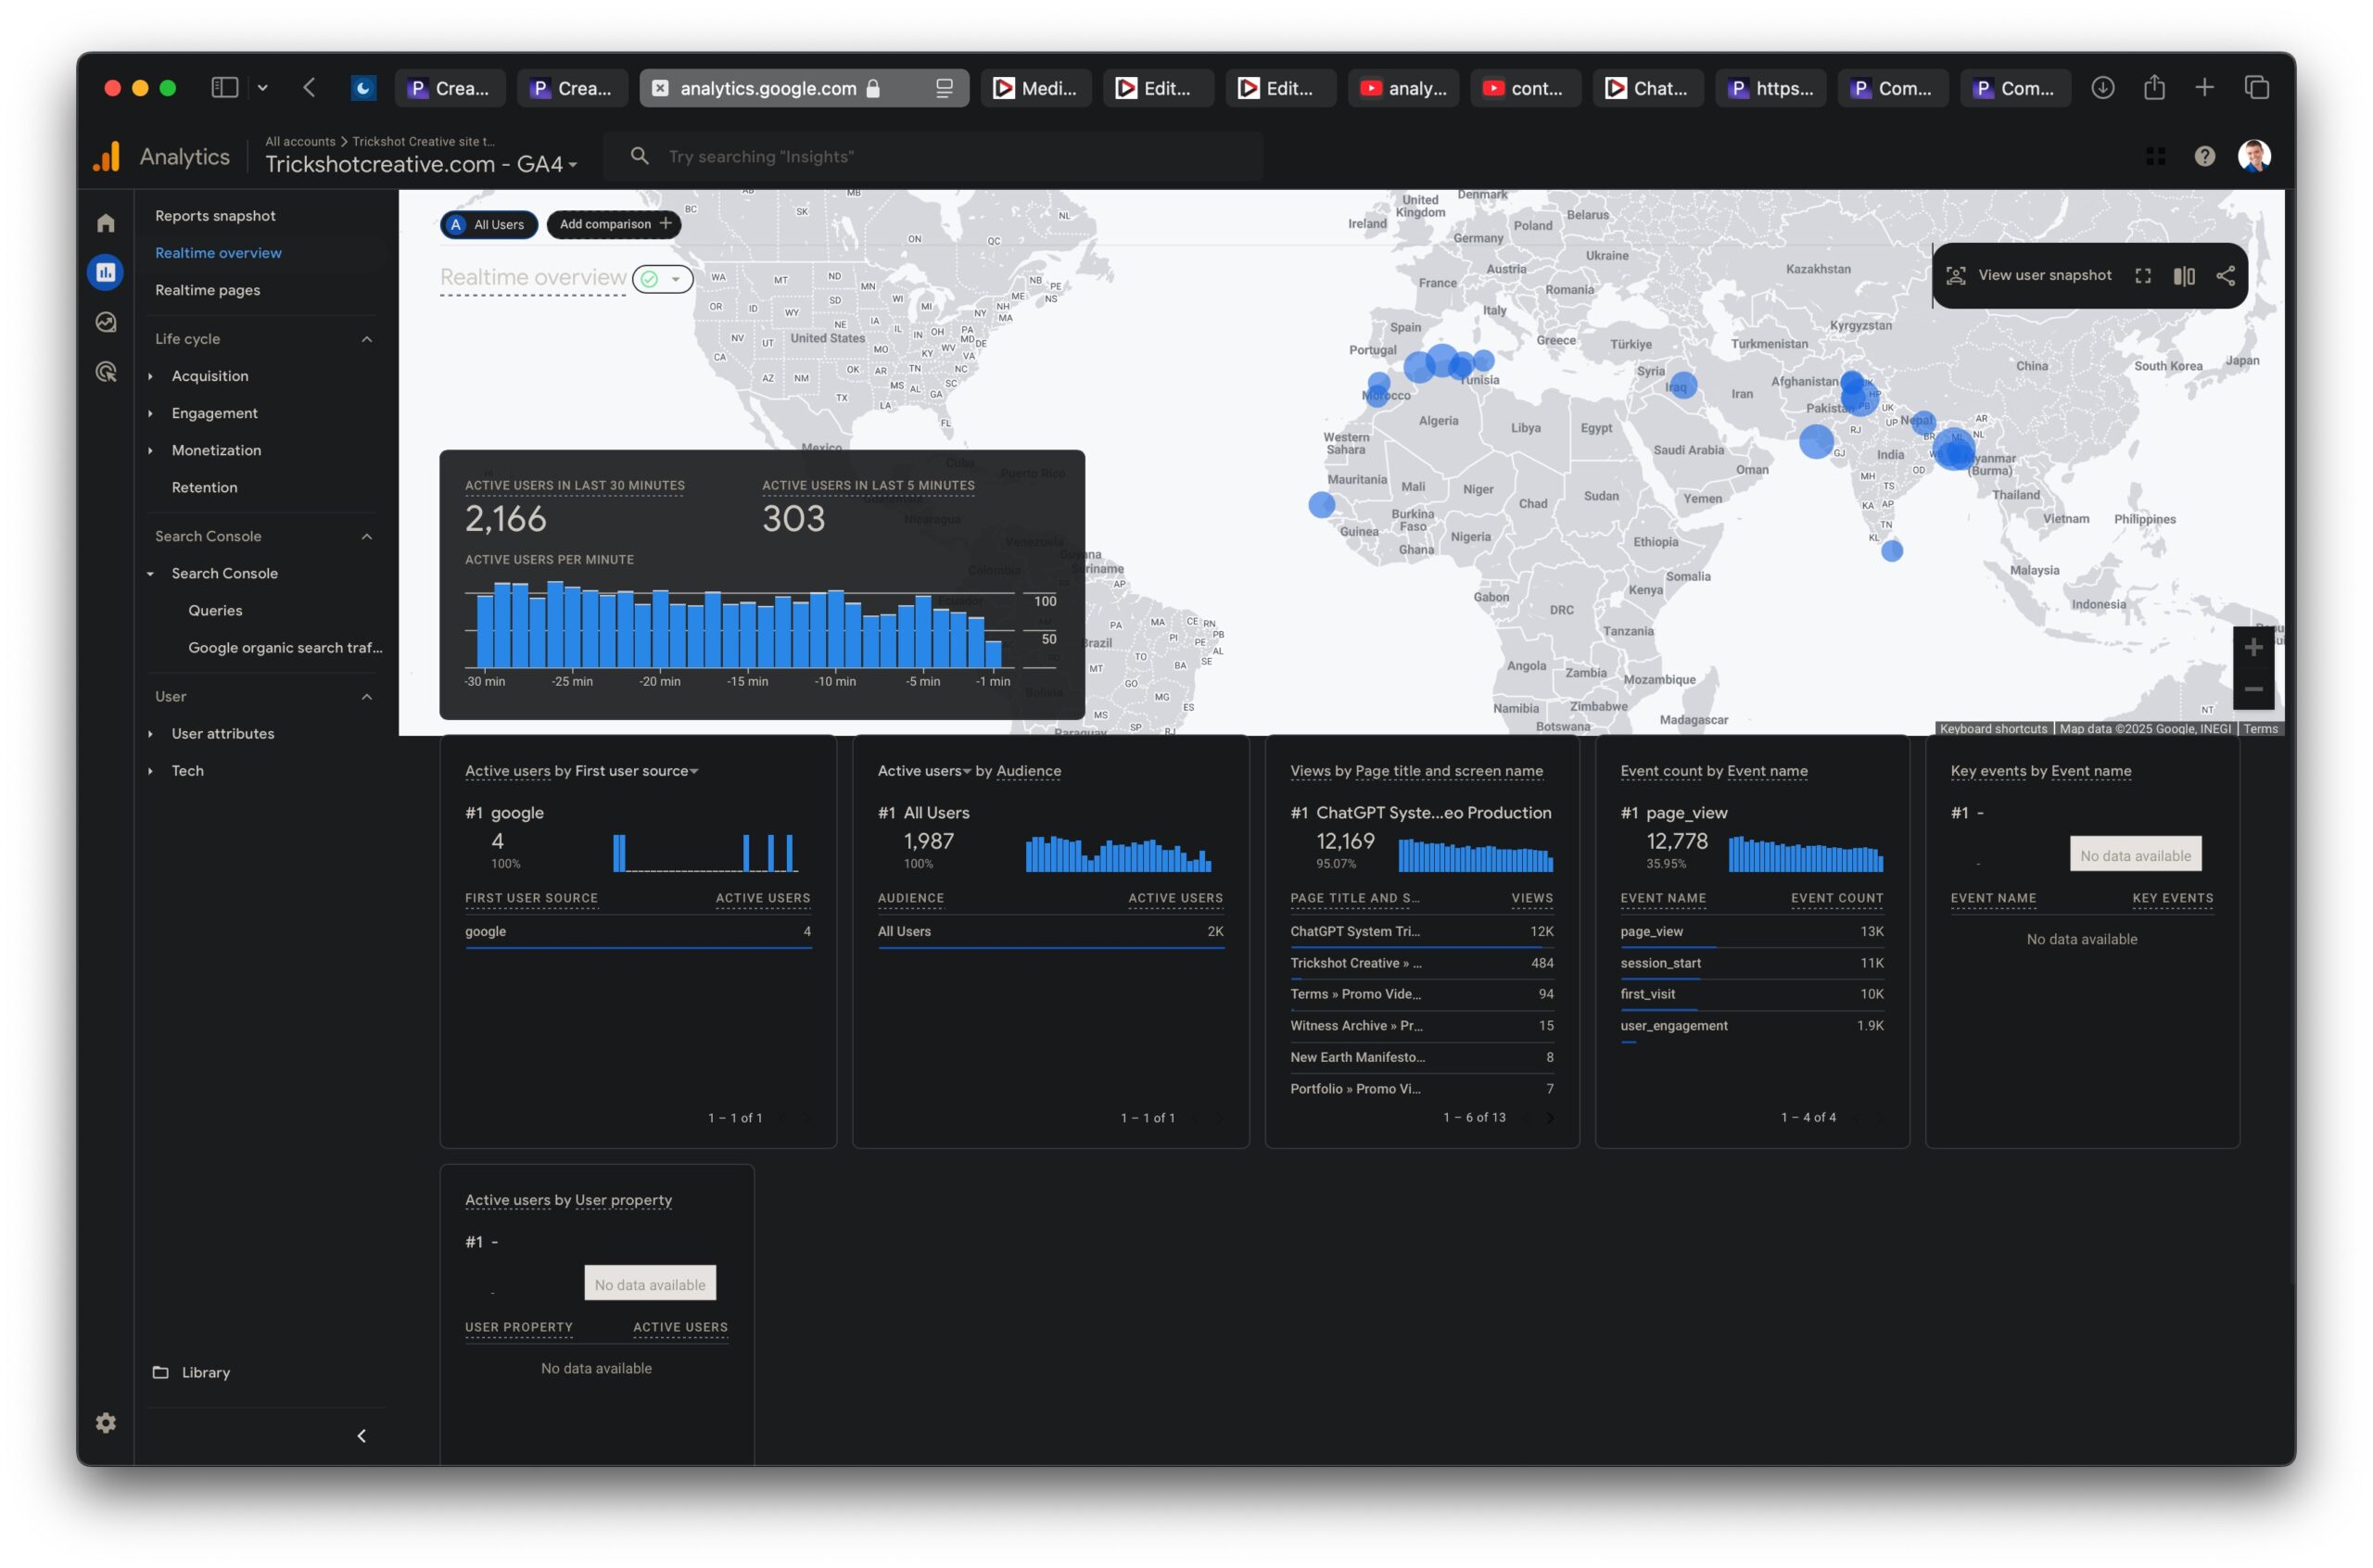Click the ChatGPT System Tri... row

pyautogui.click(x=1421, y=932)
